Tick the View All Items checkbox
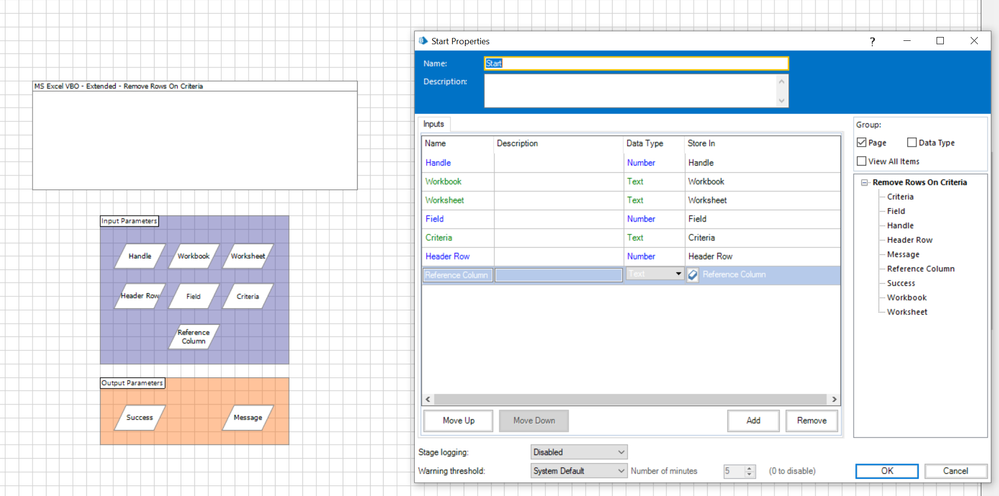This screenshot has width=999, height=496. click(x=862, y=161)
